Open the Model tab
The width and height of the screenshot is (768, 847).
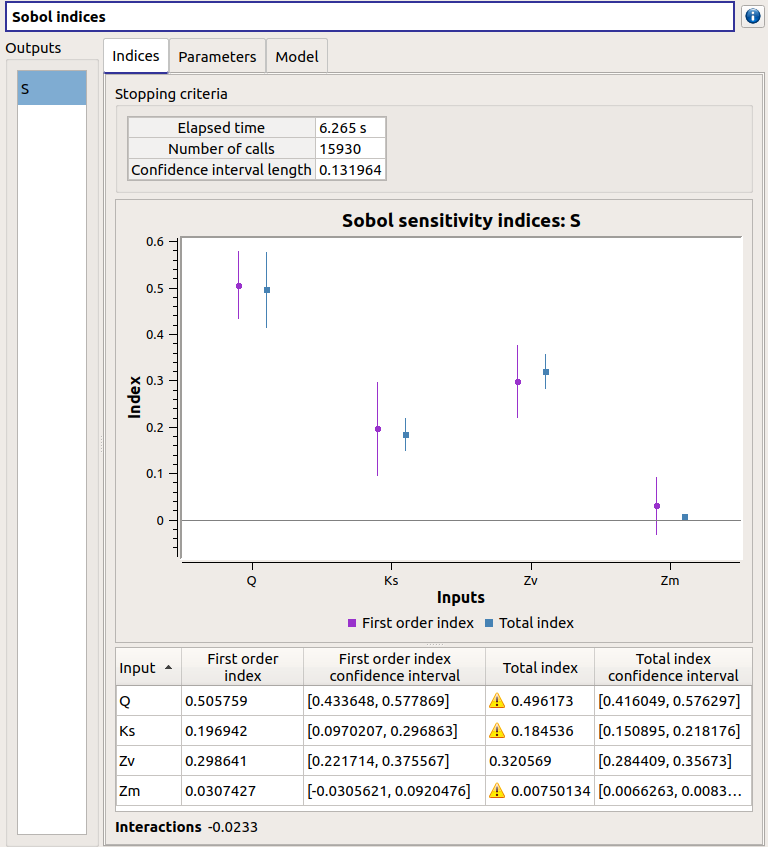pyautogui.click(x=297, y=57)
